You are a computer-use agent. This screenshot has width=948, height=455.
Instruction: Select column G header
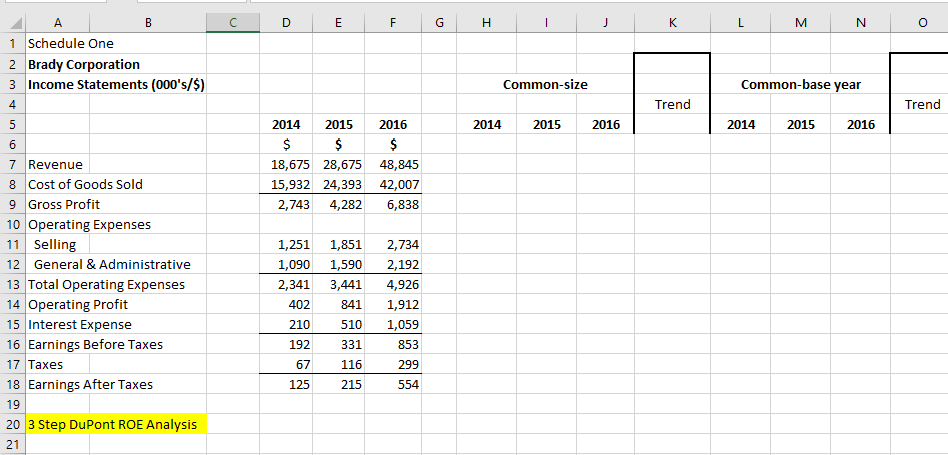(x=439, y=23)
